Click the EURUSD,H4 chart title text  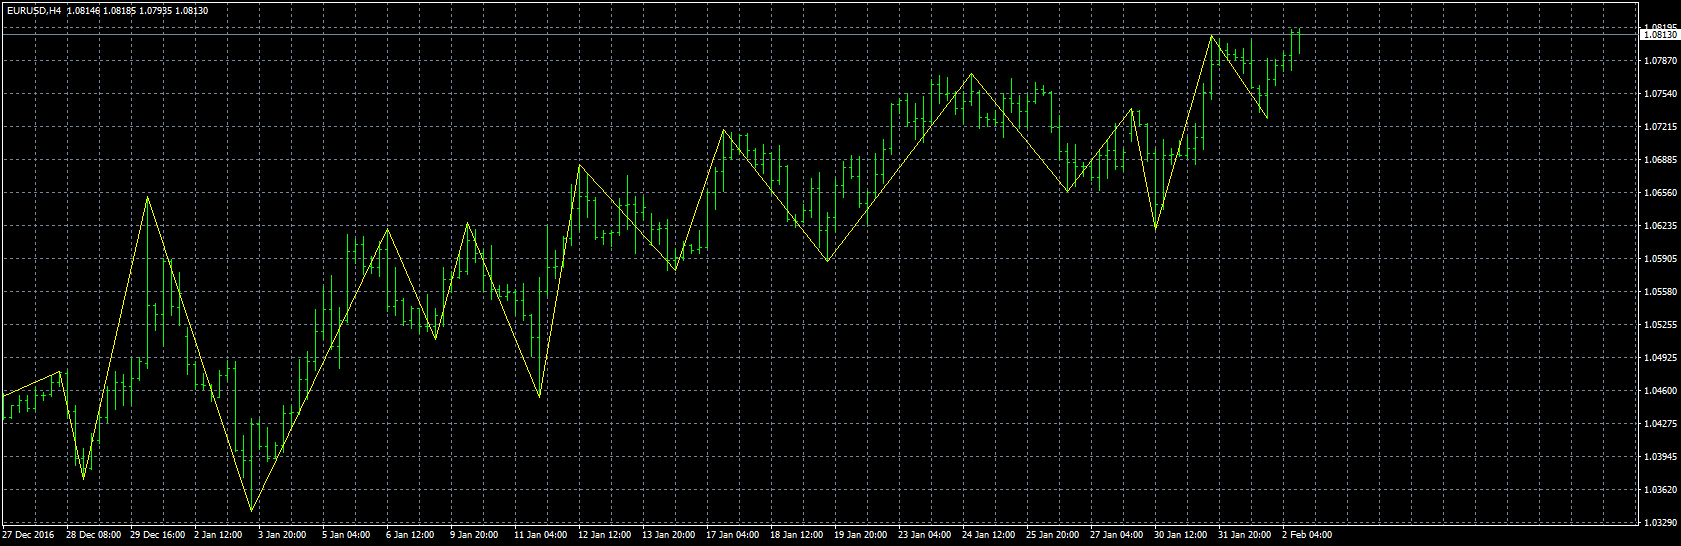tap(32, 10)
